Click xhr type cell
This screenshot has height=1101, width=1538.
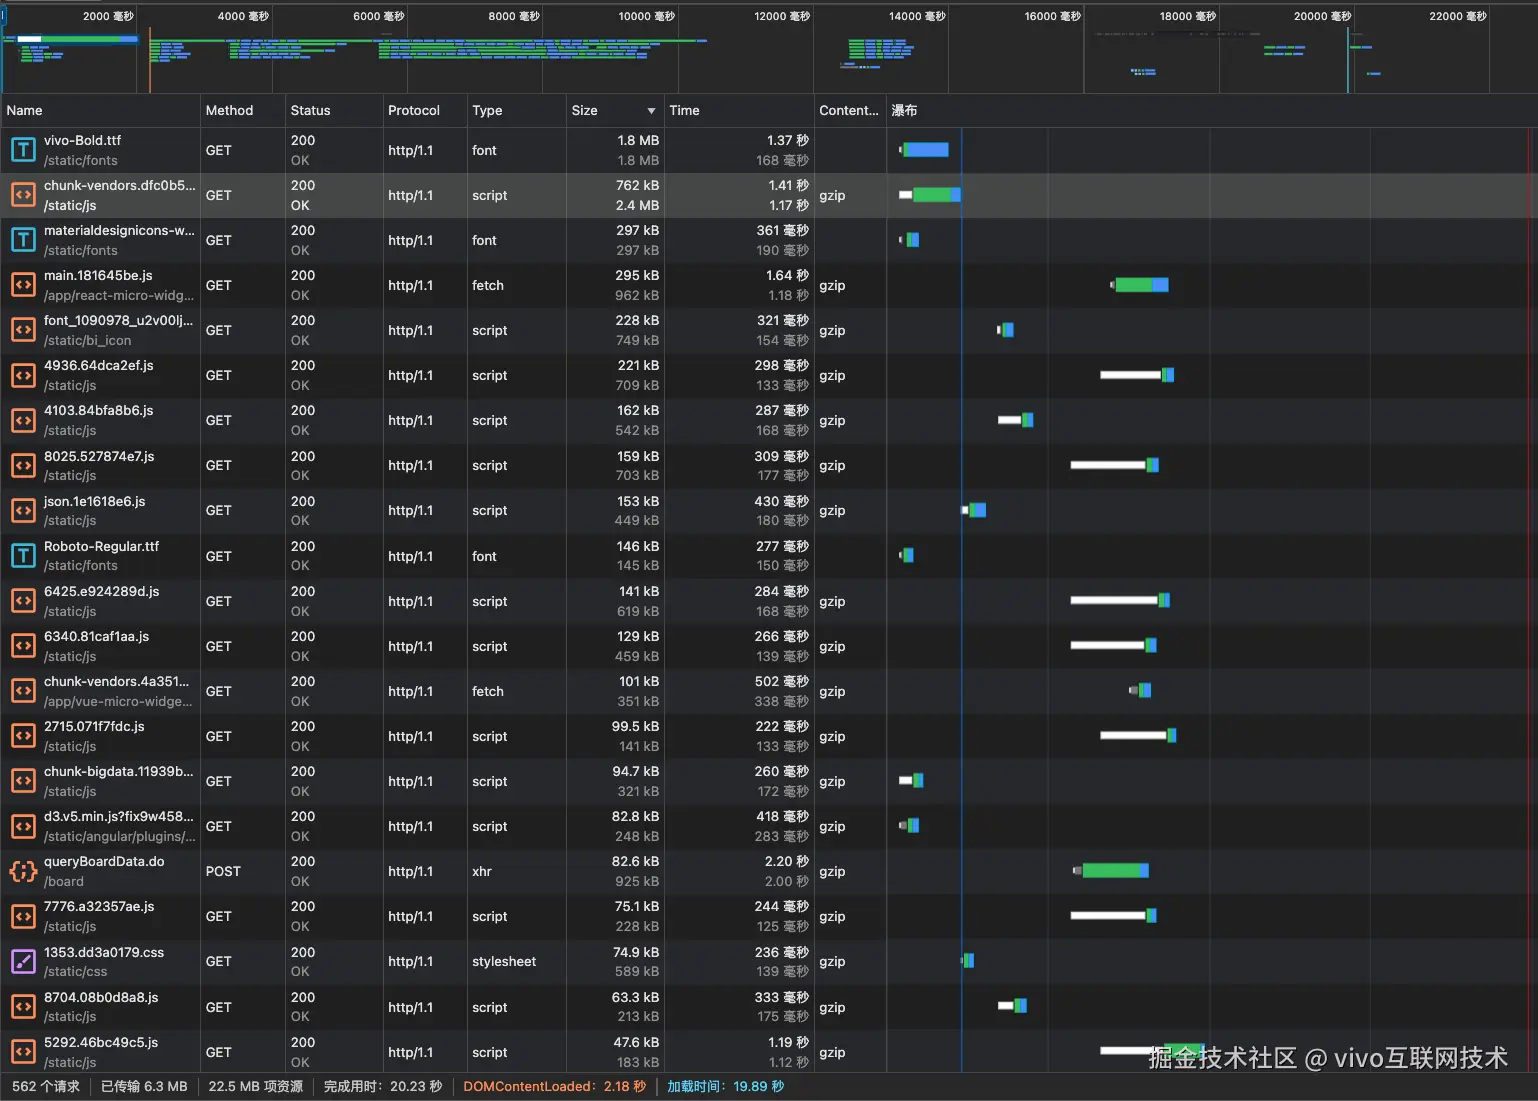[482, 871]
